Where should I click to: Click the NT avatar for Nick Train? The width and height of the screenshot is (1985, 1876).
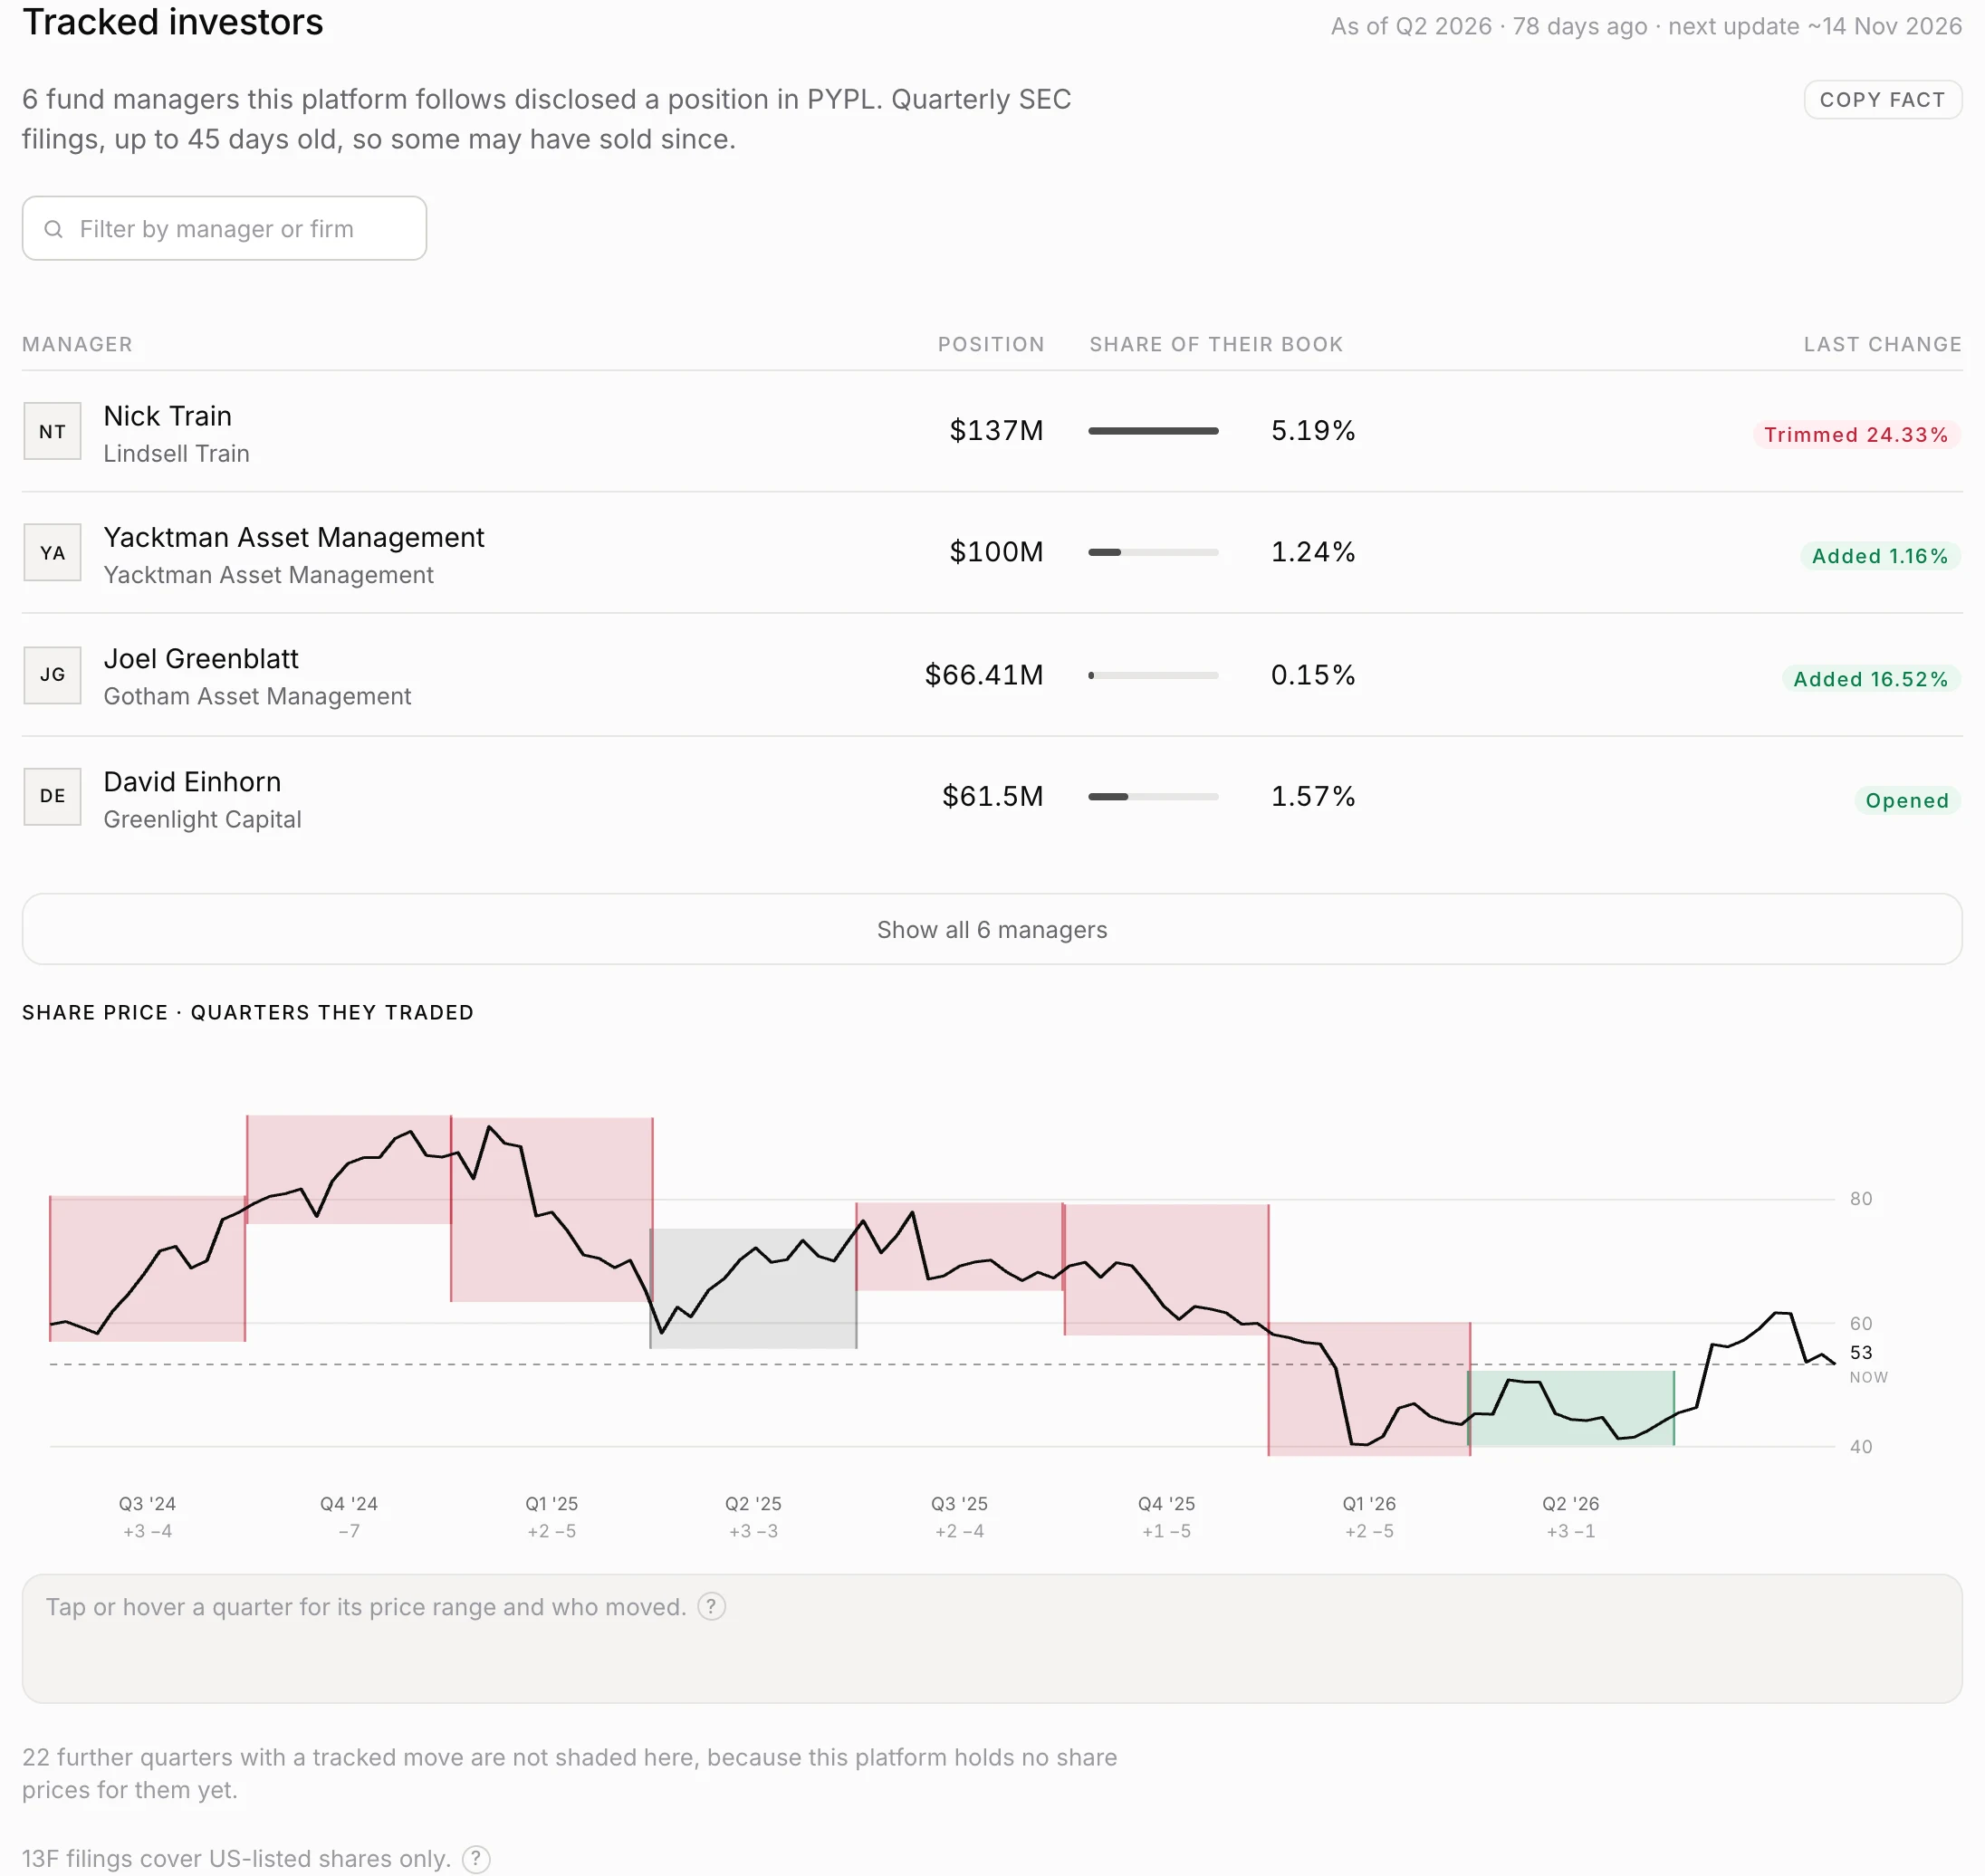52,431
